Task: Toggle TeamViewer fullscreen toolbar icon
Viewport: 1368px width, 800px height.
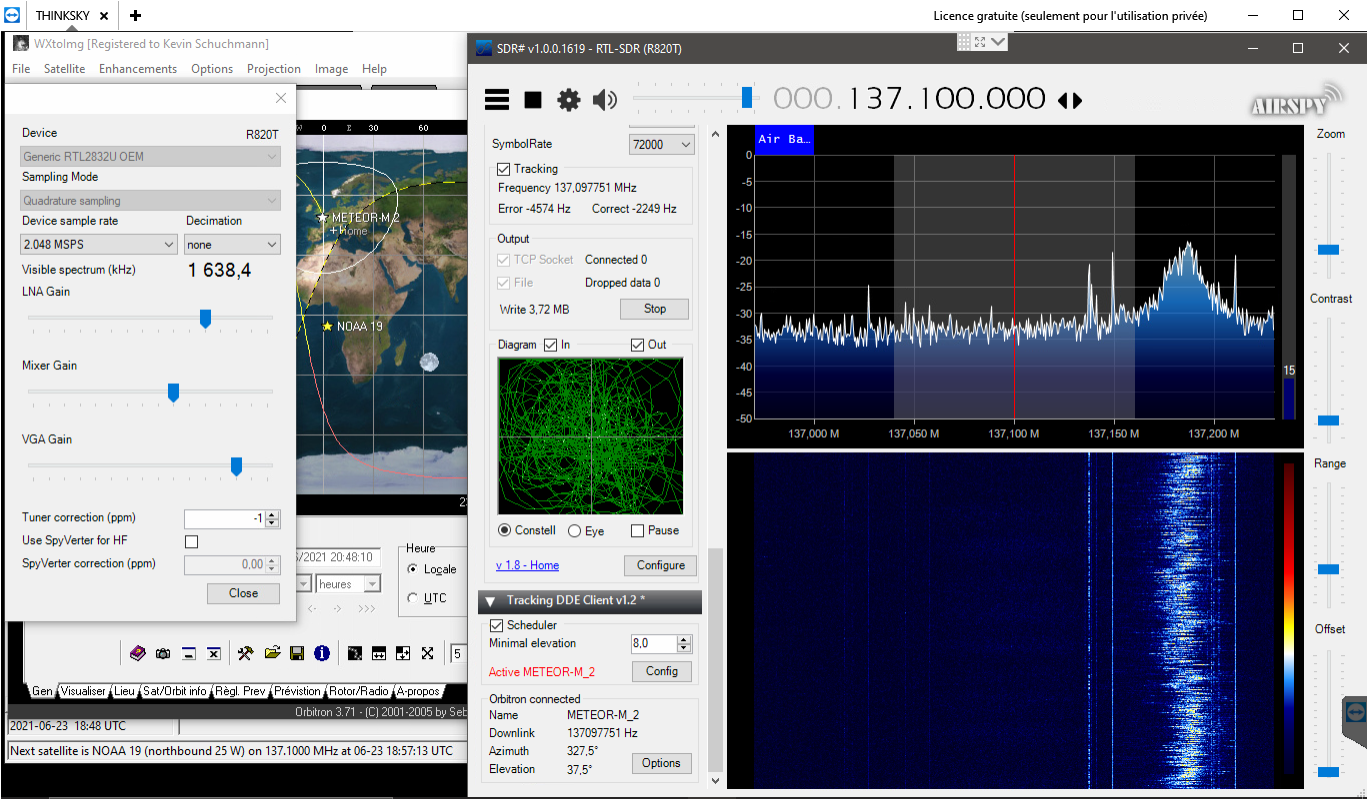Action: (980, 41)
